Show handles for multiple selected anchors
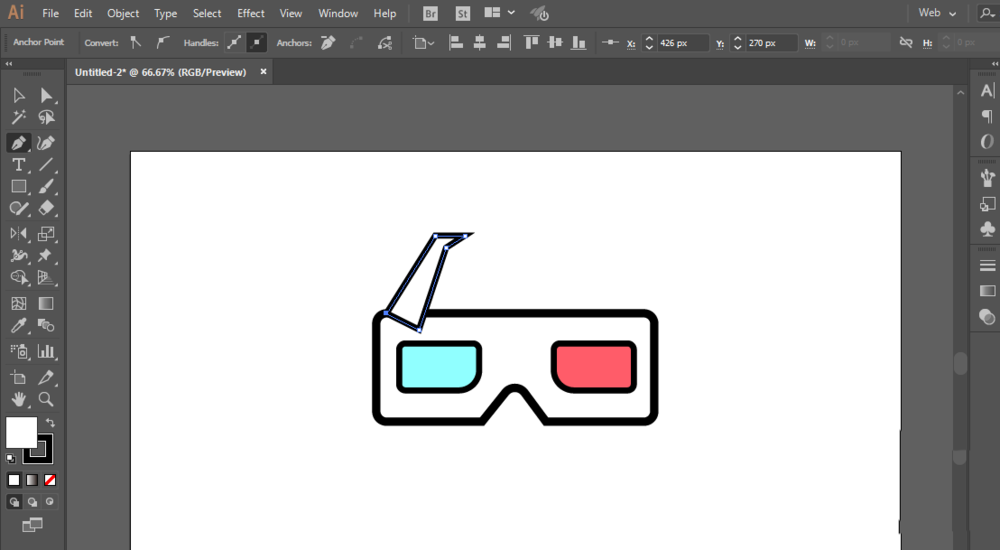The height and width of the screenshot is (550, 1000). click(x=235, y=43)
